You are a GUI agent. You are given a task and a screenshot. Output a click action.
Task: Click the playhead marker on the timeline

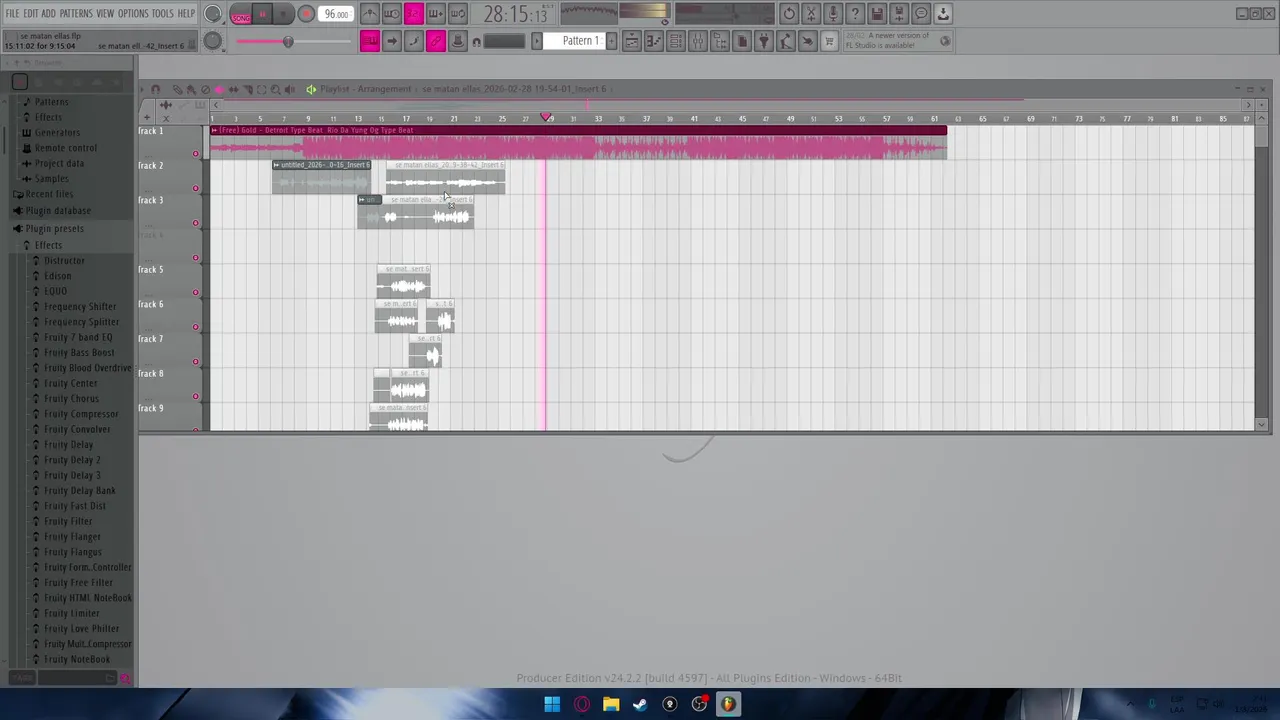tap(546, 118)
